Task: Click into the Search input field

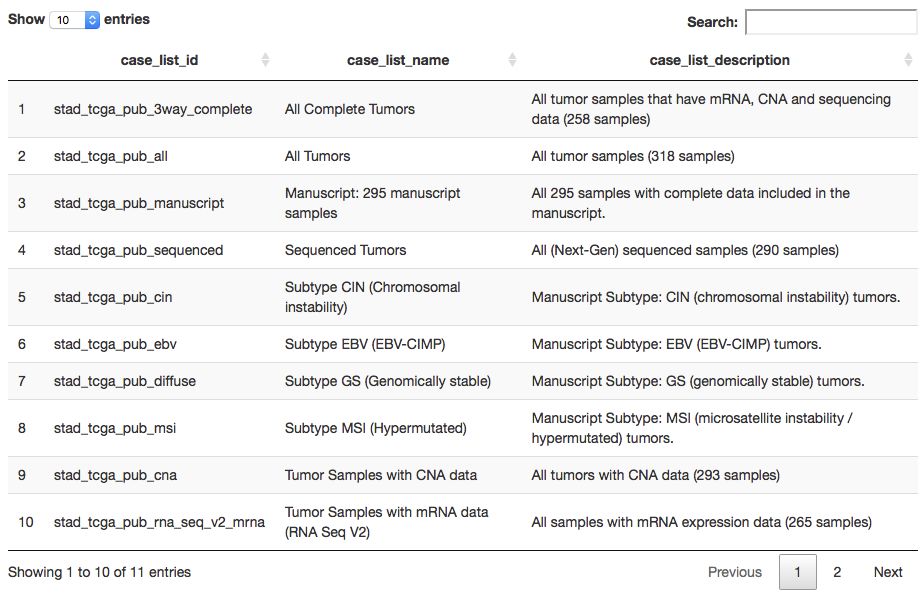Action: click(830, 22)
